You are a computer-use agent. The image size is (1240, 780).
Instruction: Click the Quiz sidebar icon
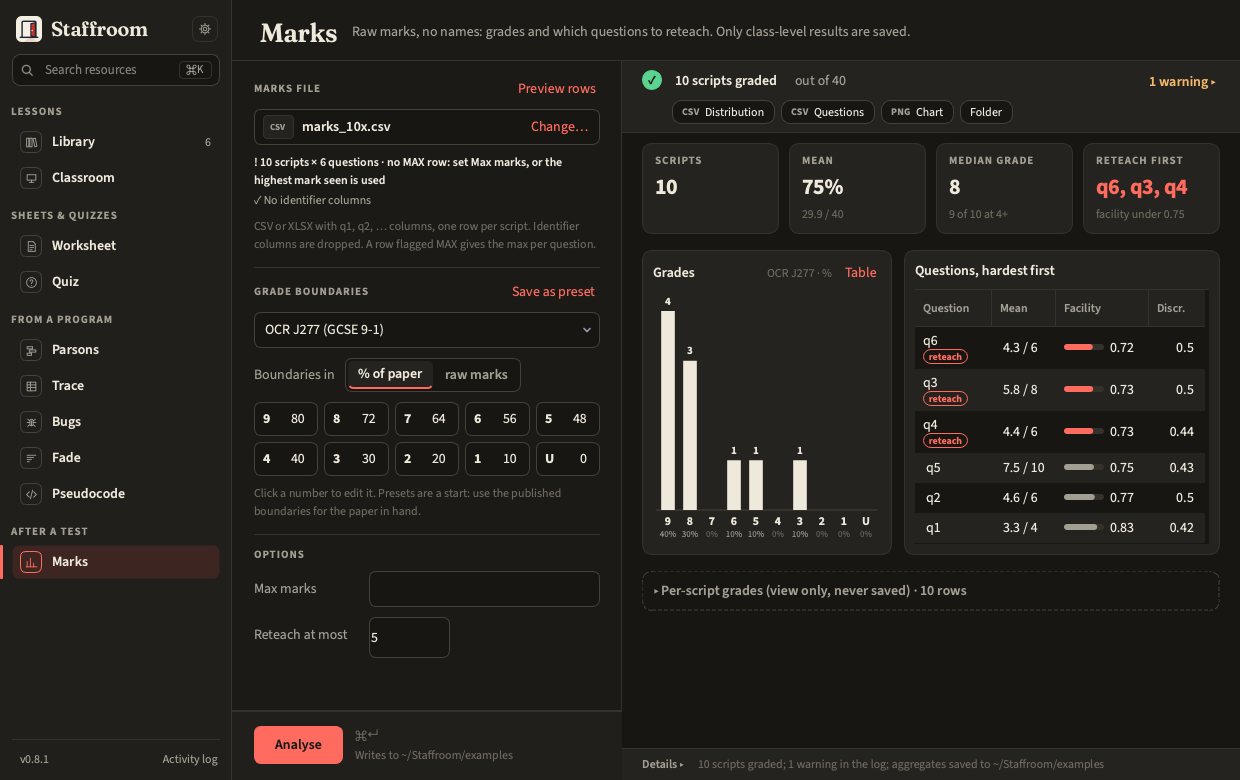[x=31, y=282]
